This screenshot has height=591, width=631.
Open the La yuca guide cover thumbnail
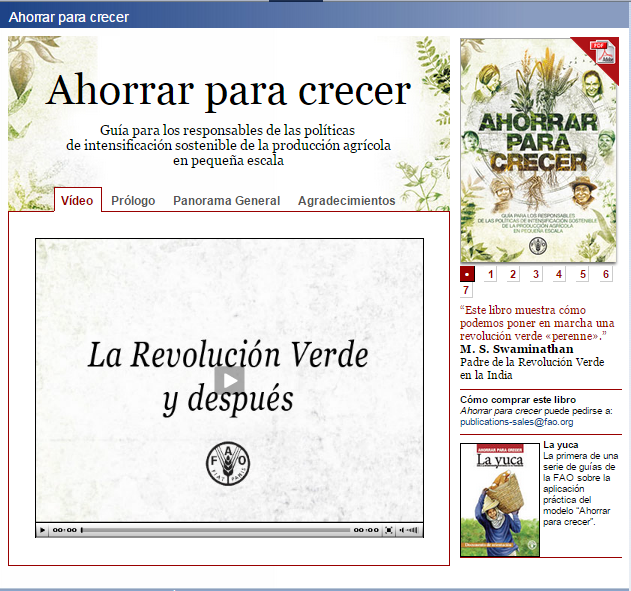[499, 500]
